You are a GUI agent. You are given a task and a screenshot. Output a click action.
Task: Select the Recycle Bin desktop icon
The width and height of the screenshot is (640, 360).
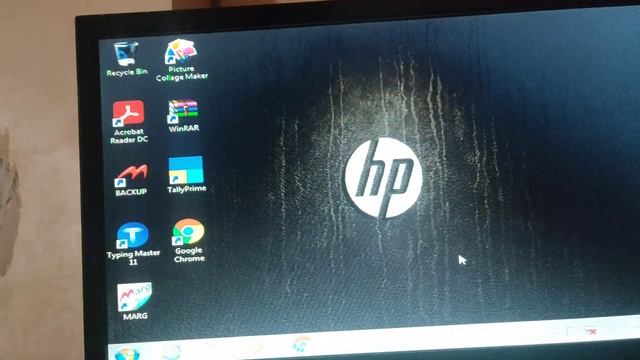pyautogui.click(x=127, y=58)
